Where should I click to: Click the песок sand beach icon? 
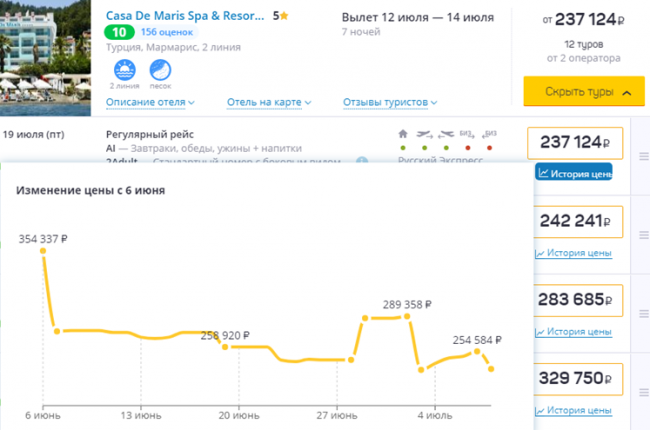pyautogui.click(x=161, y=70)
